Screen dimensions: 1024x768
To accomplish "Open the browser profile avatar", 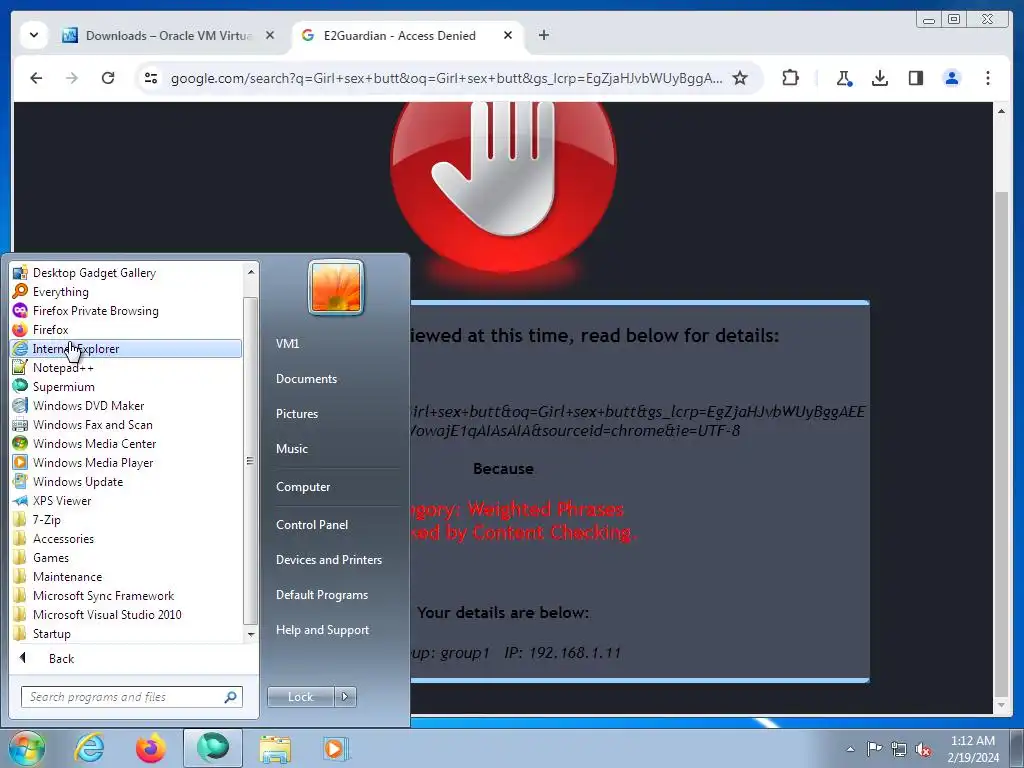I will pos(952,78).
